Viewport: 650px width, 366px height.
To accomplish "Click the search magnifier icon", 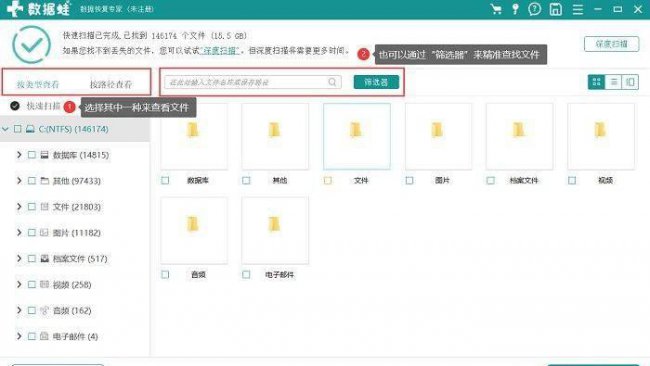I will click(x=332, y=82).
